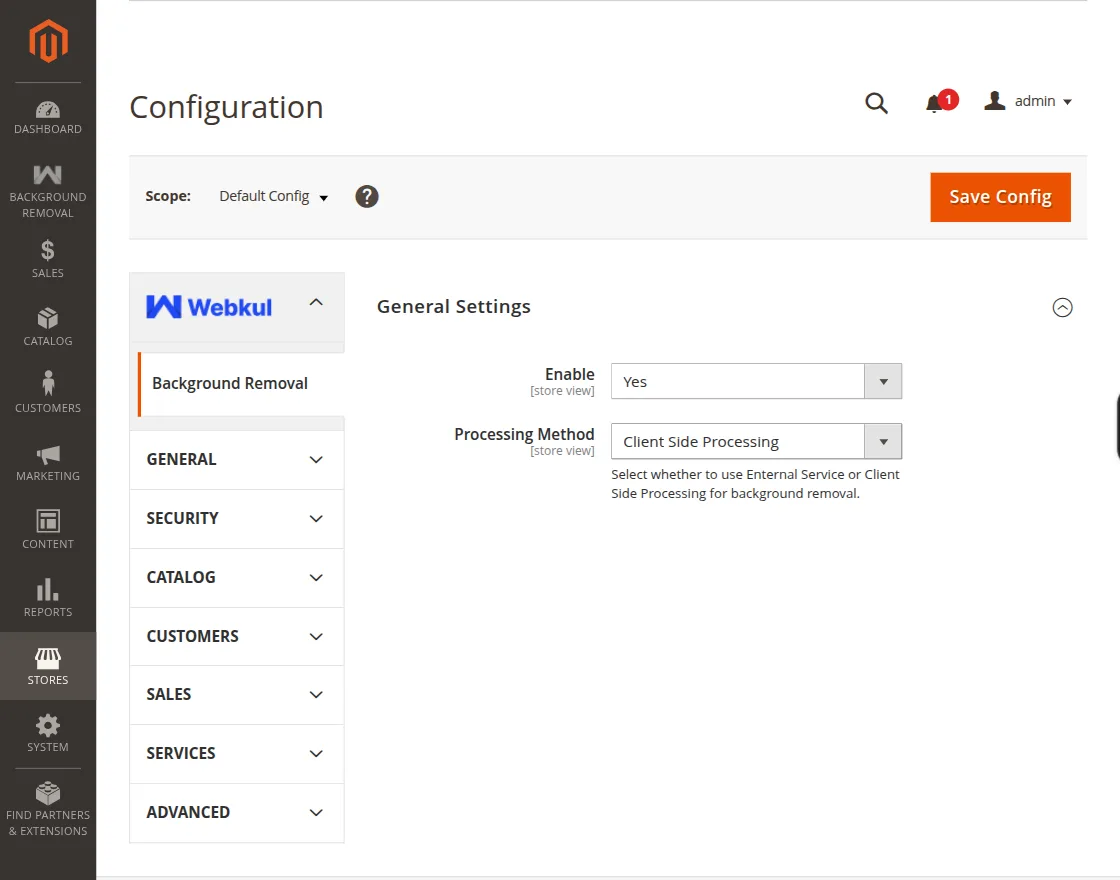Open the admin account menu
1120x880 pixels.
[1028, 100]
